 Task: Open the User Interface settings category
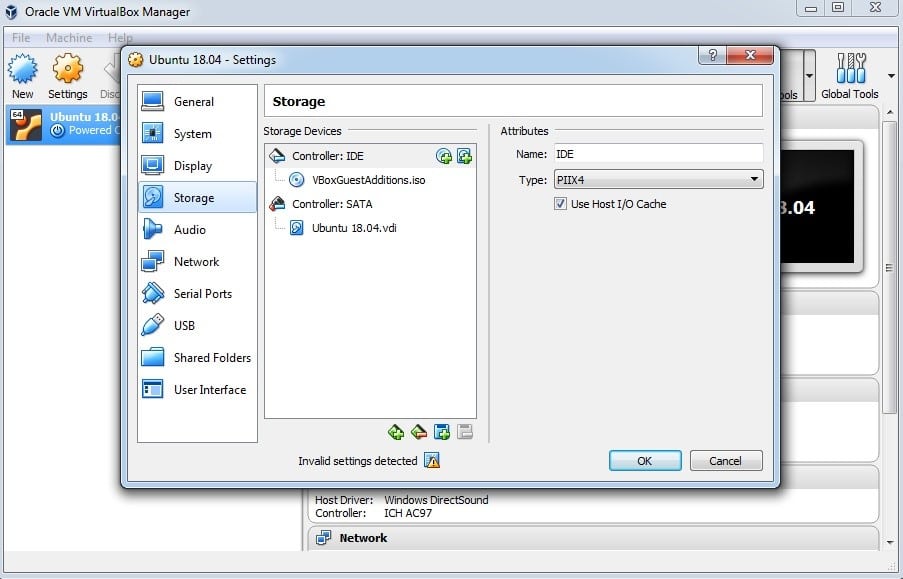click(197, 390)
